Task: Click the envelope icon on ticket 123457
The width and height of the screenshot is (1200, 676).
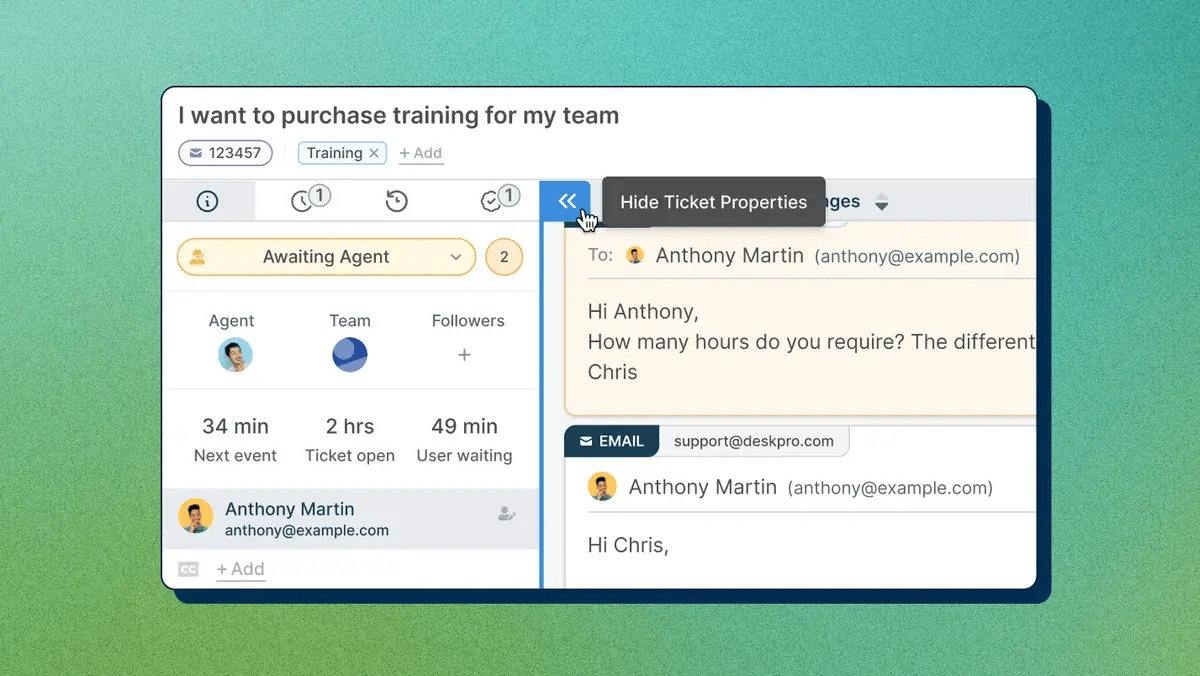Action: tap(194, 153)
